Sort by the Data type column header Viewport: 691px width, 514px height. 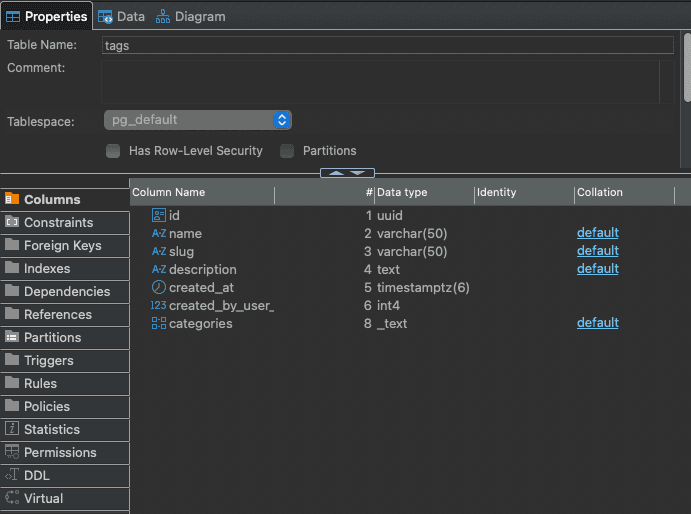(x=402, y=192)
